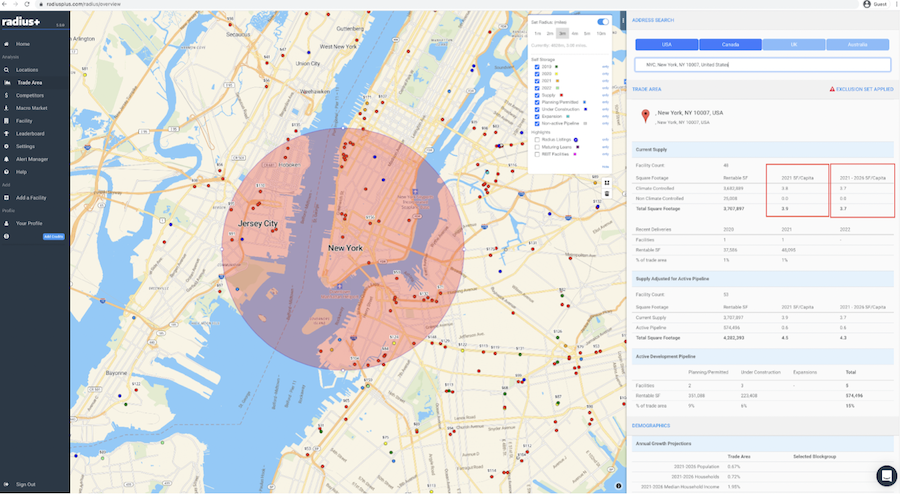The height and width of the screenshot is (494, 900).
Task: Check the Maturing Loans checkbox
Action: pos(537,147)
